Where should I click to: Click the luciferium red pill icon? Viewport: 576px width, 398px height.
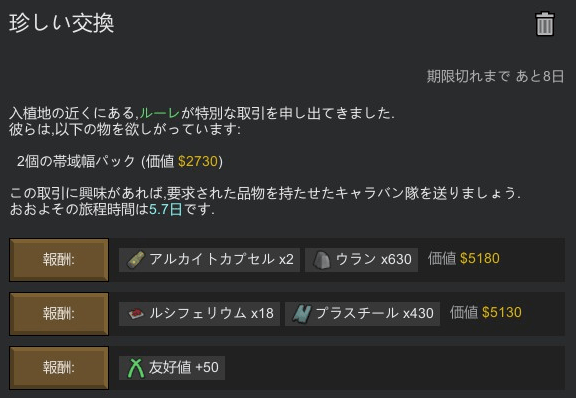[136, 314]
